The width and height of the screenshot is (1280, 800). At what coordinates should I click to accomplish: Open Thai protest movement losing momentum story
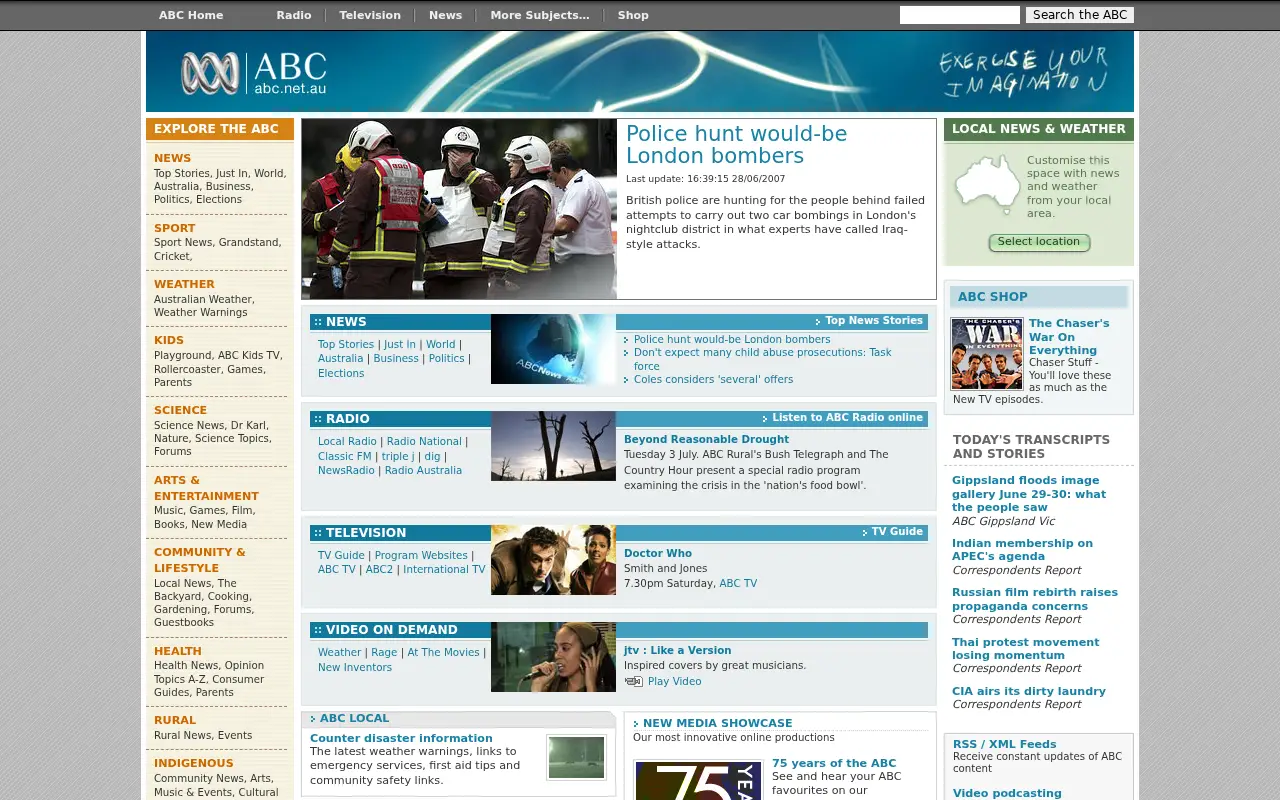pos(1025,649)
